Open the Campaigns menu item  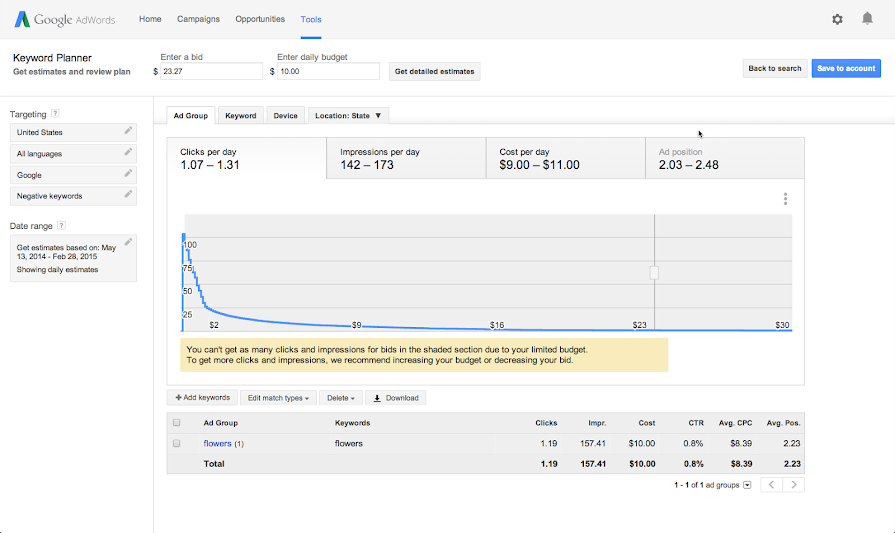[x=198, y=19]
